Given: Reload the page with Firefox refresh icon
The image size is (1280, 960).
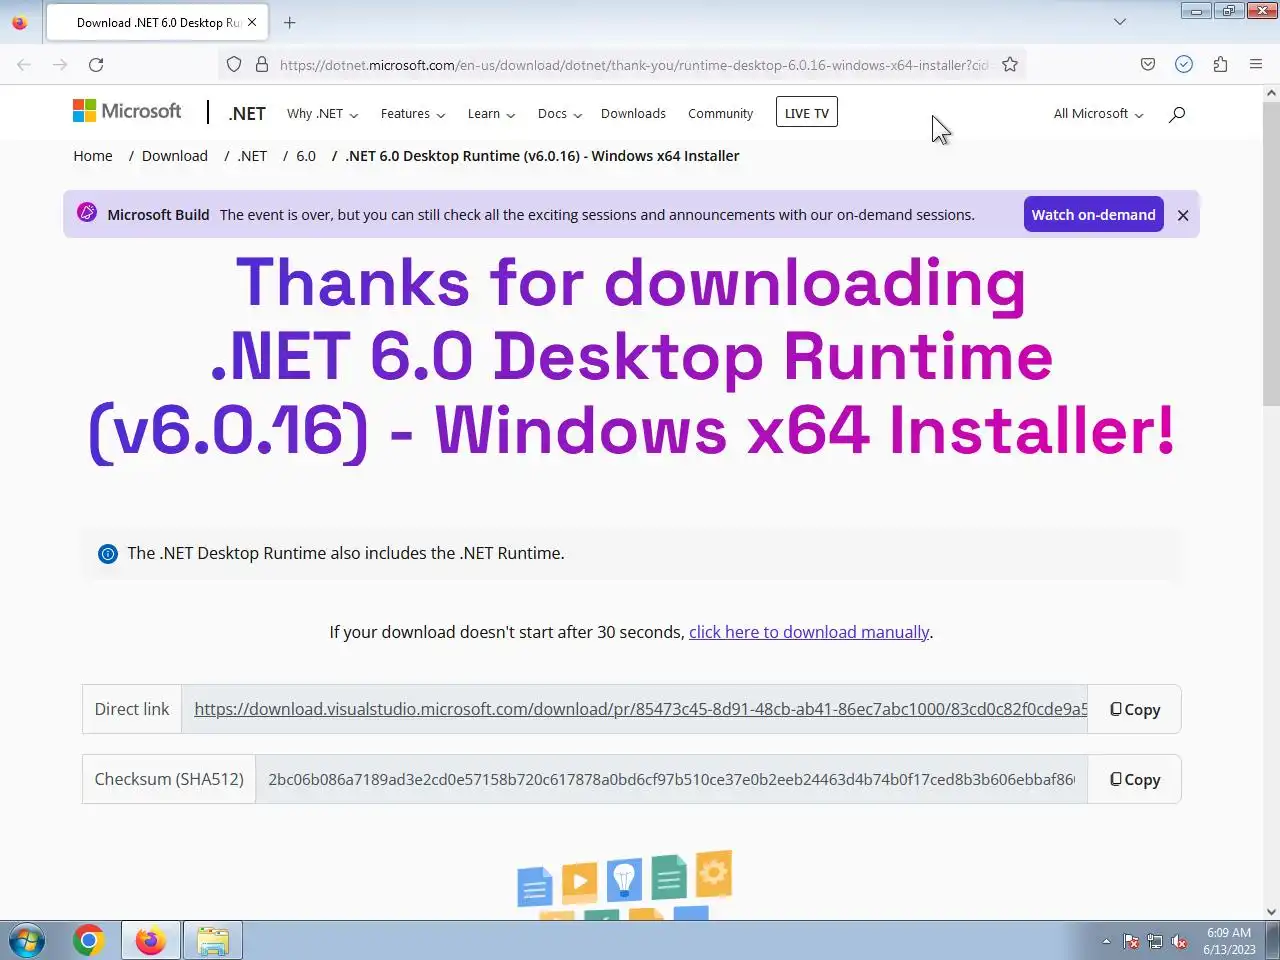Looking at the screenshot, I should (96, 65).
